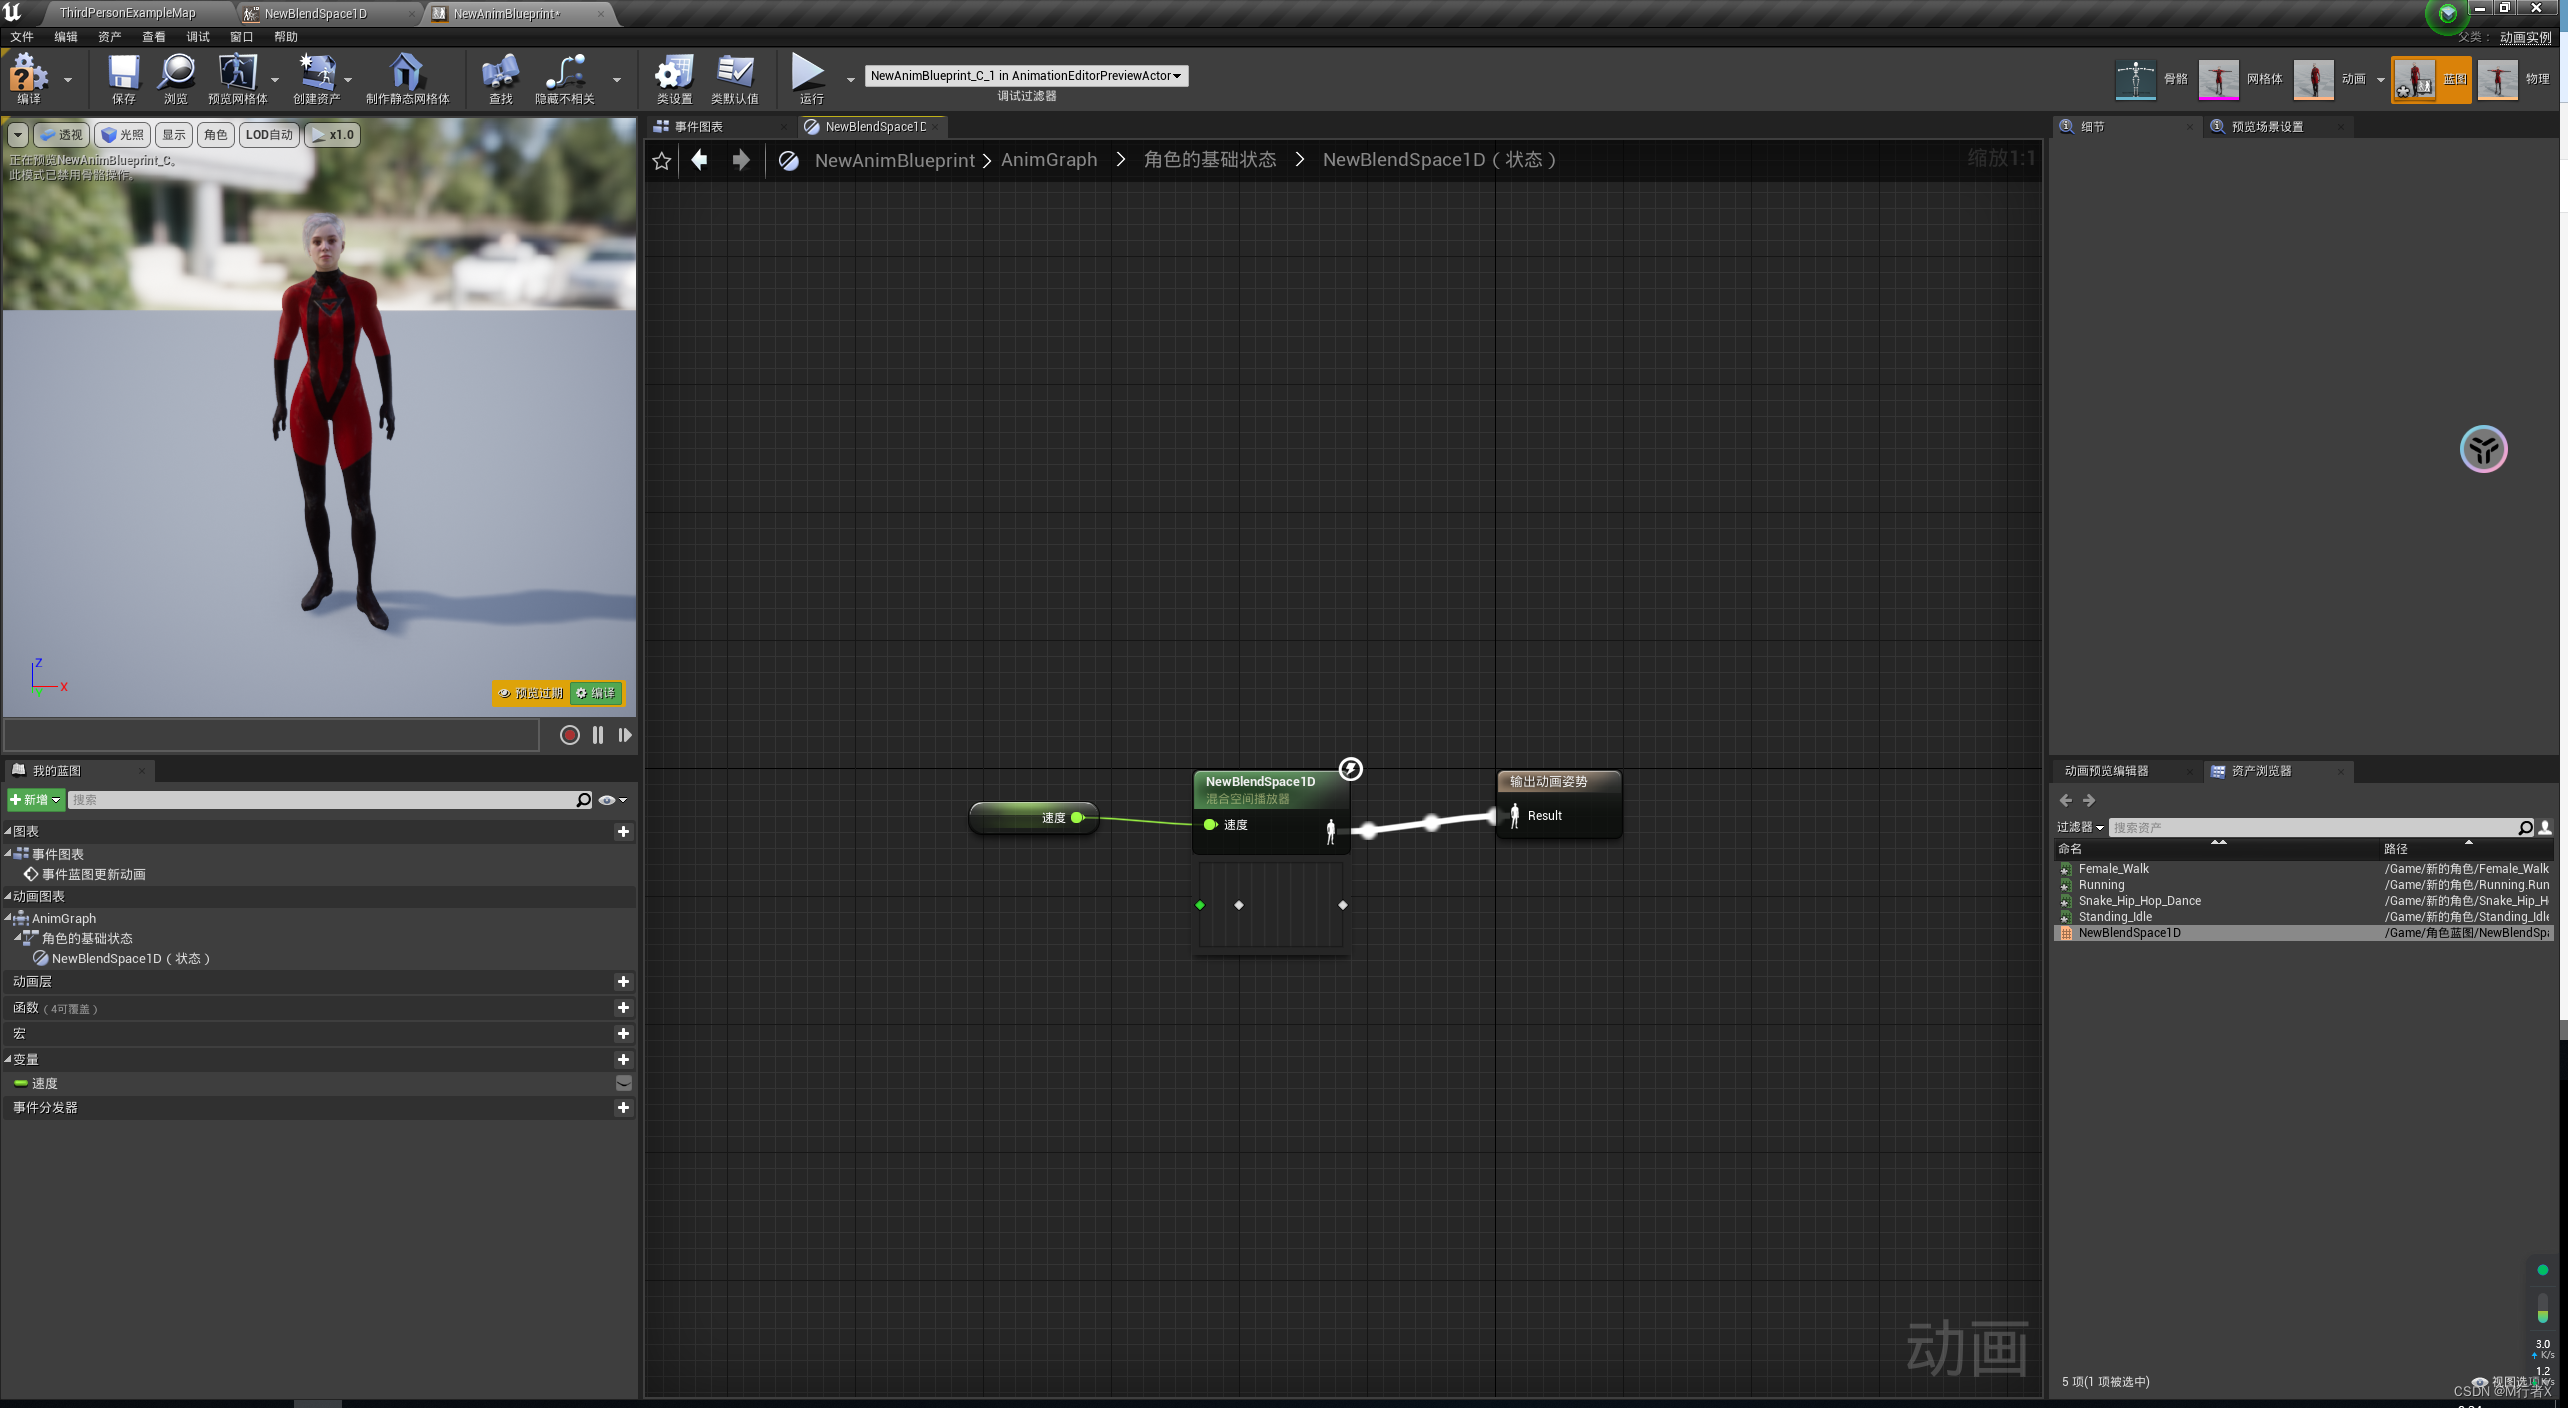Click the middle white blend space sample
This screenshot has width=2568, height=1408.
pos(1239,905)
